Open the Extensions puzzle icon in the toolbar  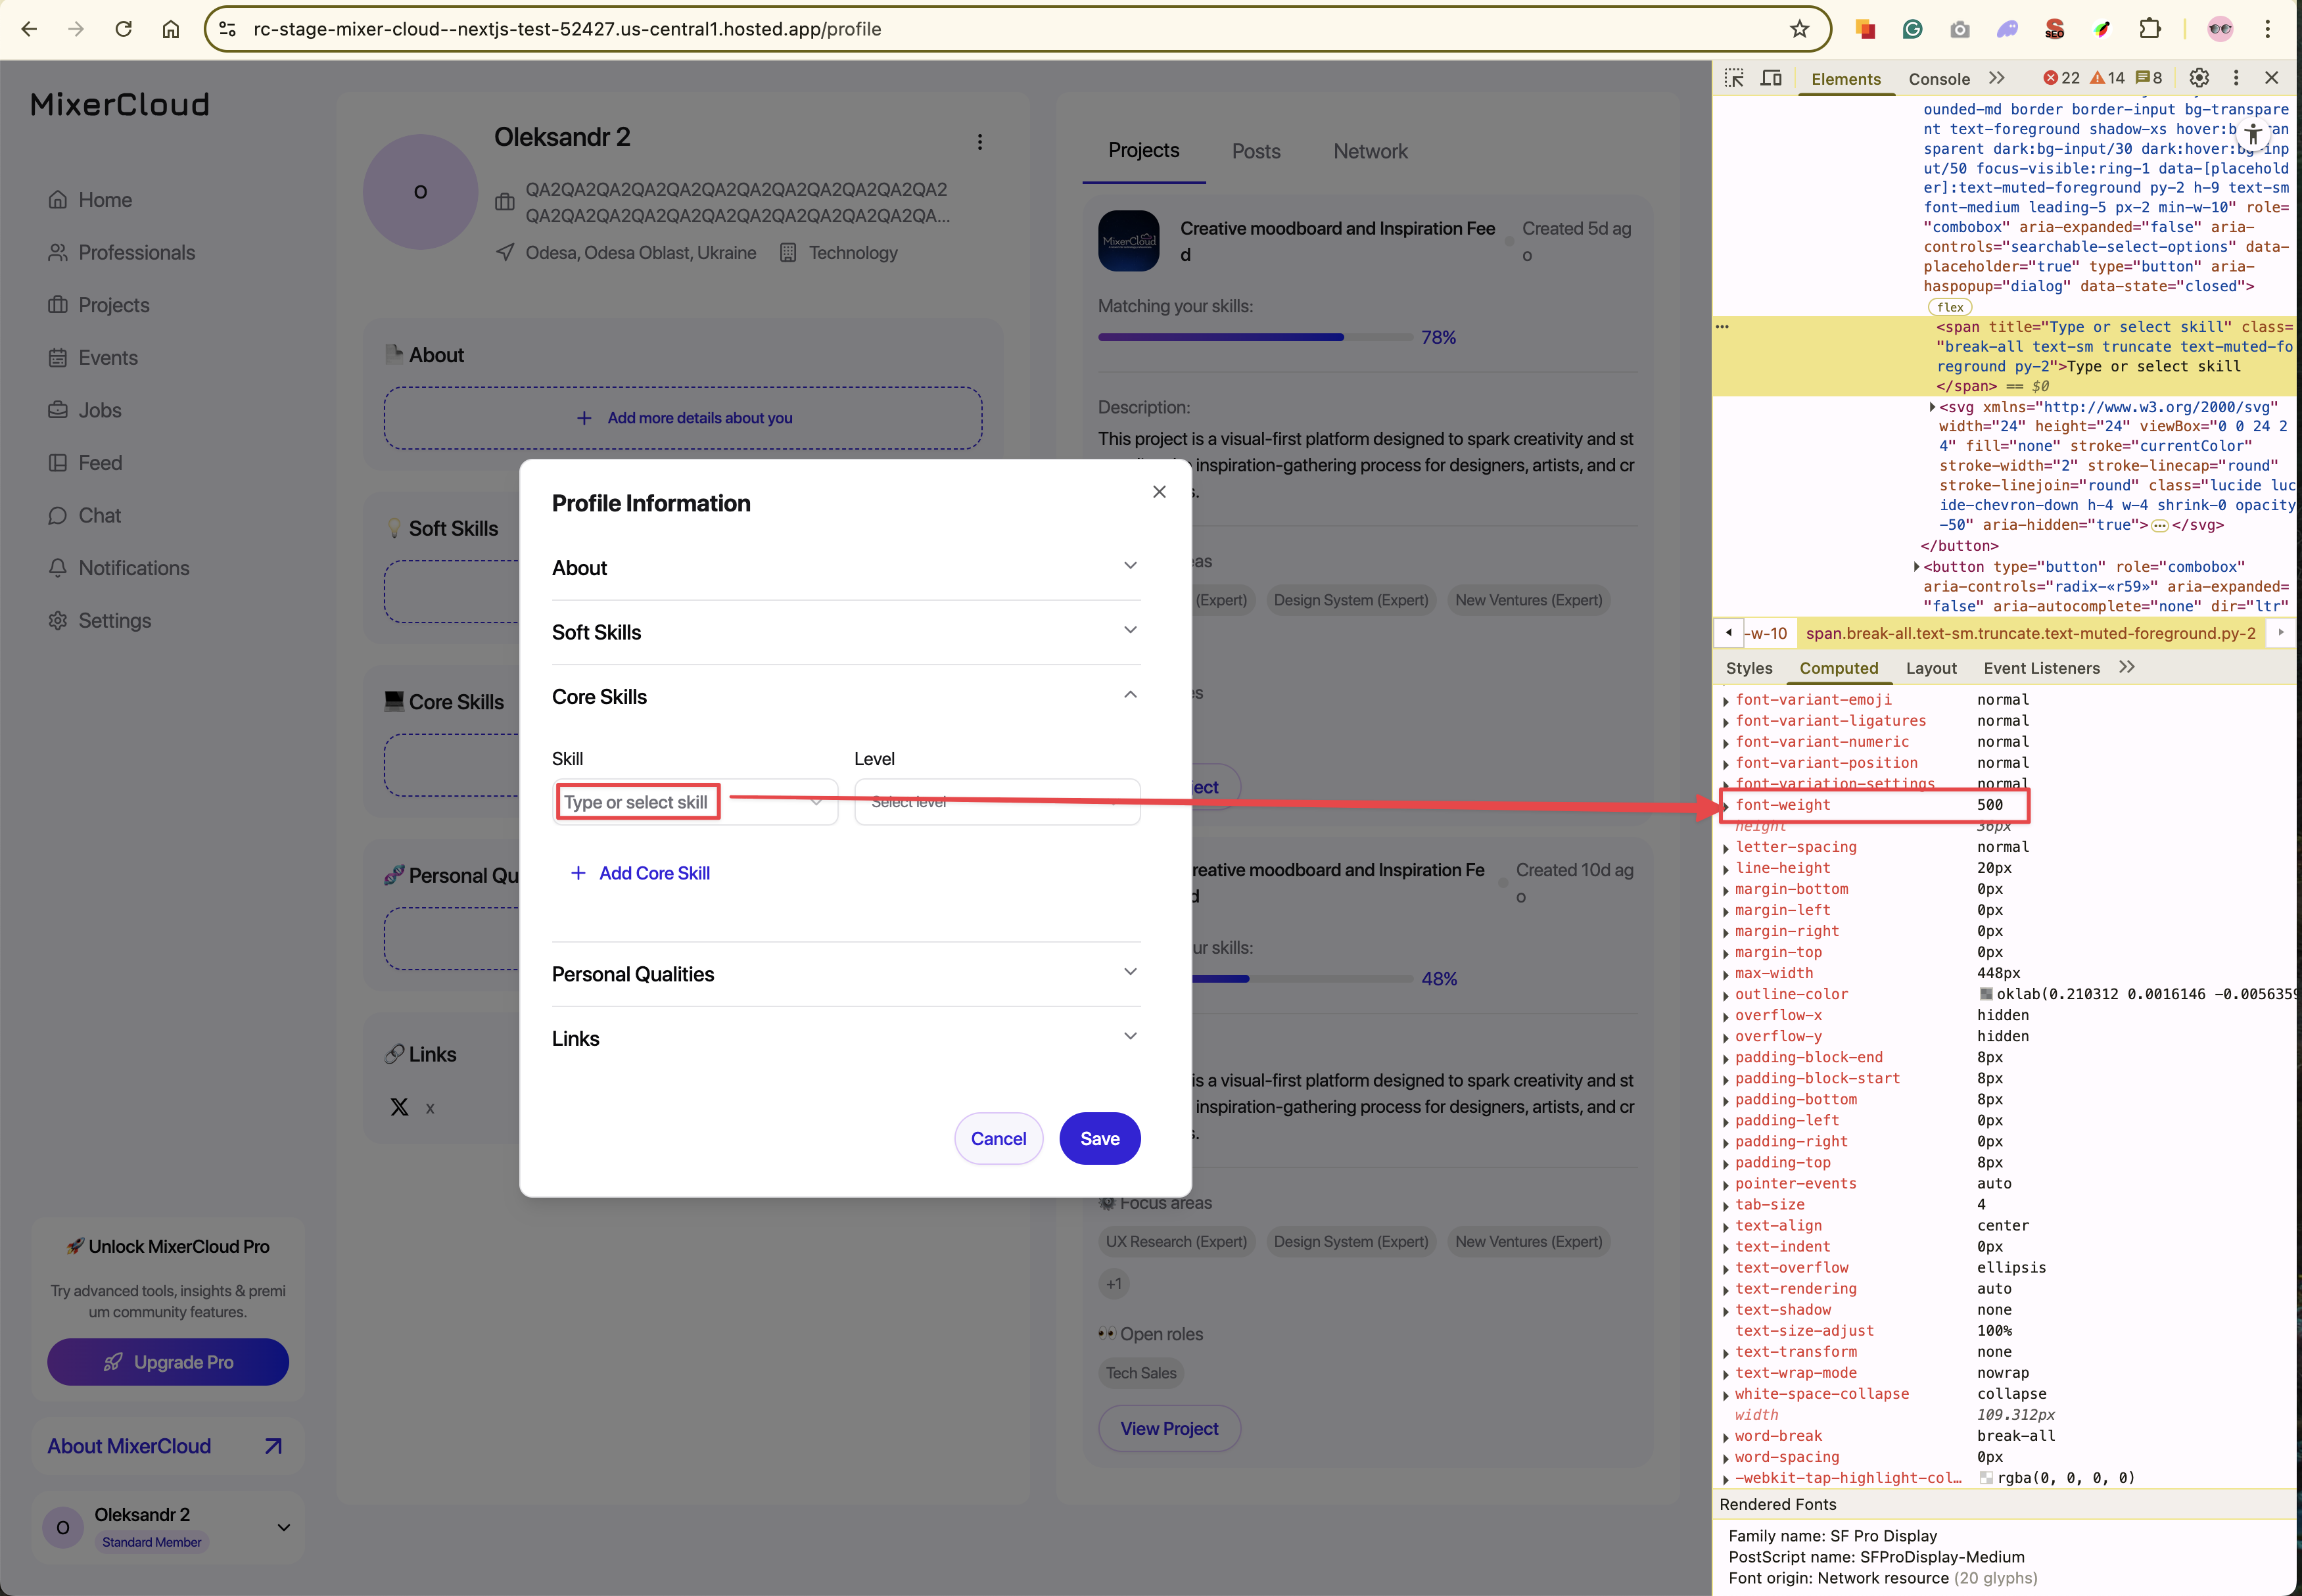pos(2150,29)
